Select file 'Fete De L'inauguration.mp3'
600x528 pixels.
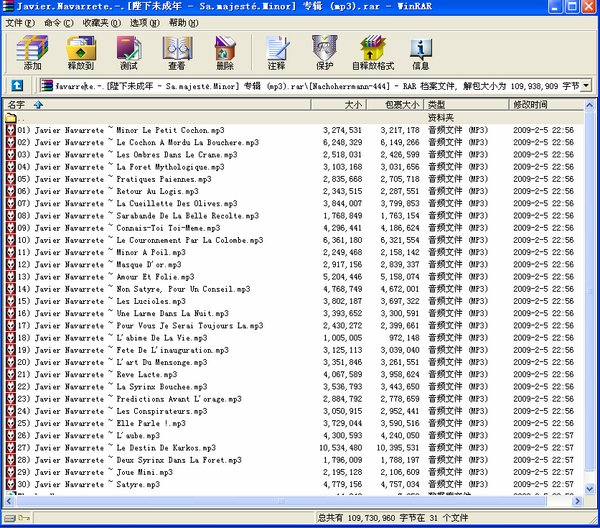click(123, 350)
